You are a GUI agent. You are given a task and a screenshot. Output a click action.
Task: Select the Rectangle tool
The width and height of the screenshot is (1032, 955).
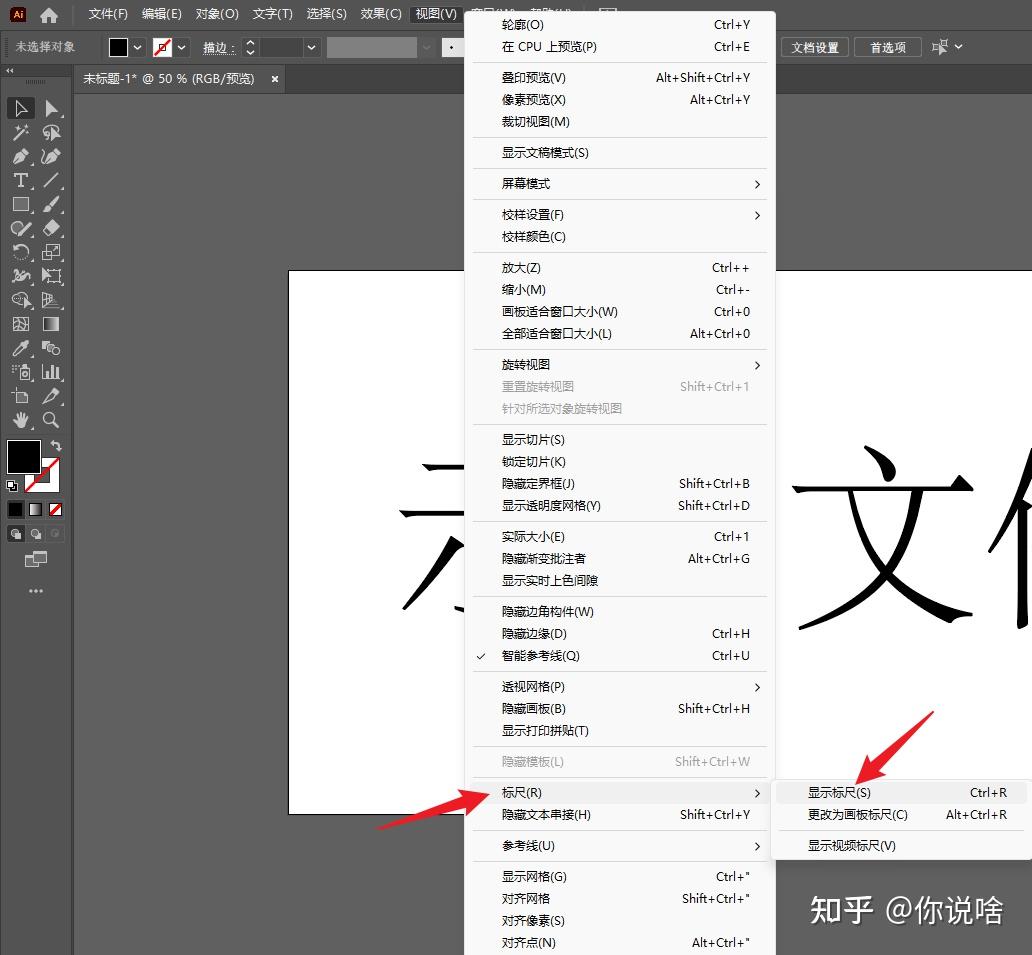[x=20, y=204]
